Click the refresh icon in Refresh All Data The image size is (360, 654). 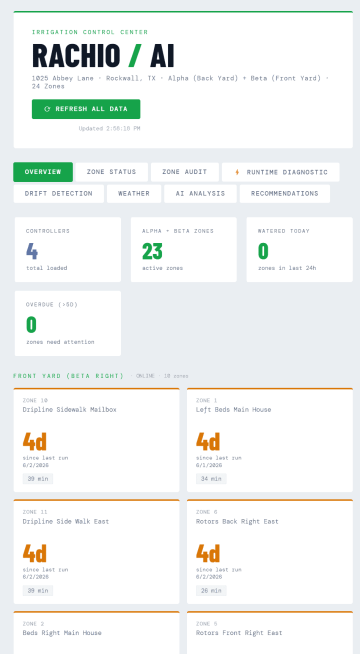[x=47, y=109]
